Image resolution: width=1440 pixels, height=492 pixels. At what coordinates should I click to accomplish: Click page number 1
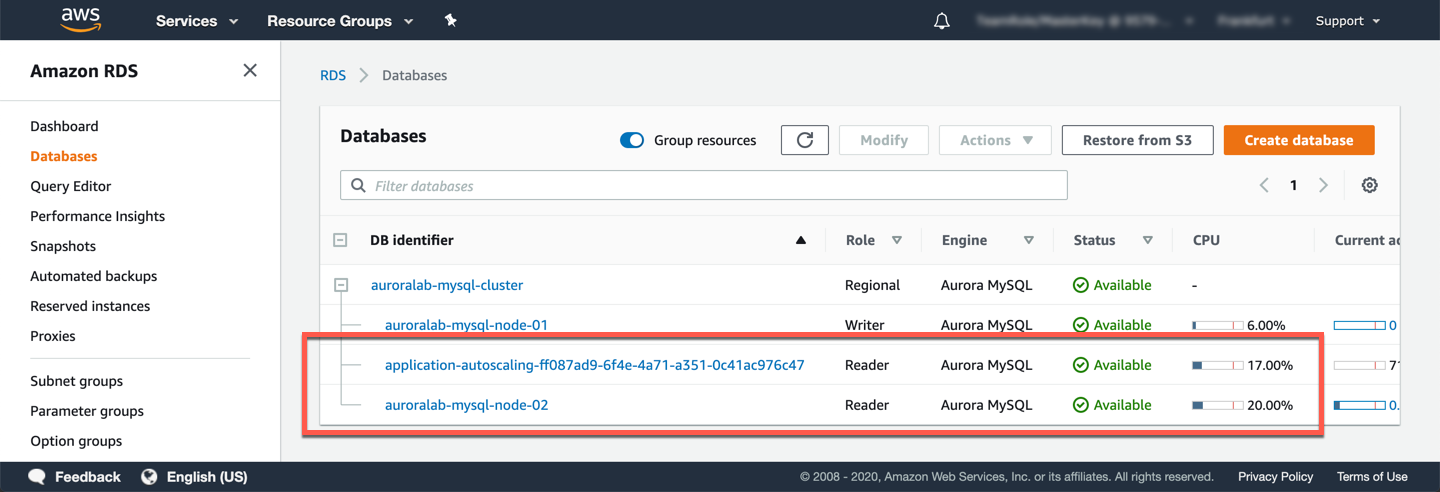point(1293,185)
